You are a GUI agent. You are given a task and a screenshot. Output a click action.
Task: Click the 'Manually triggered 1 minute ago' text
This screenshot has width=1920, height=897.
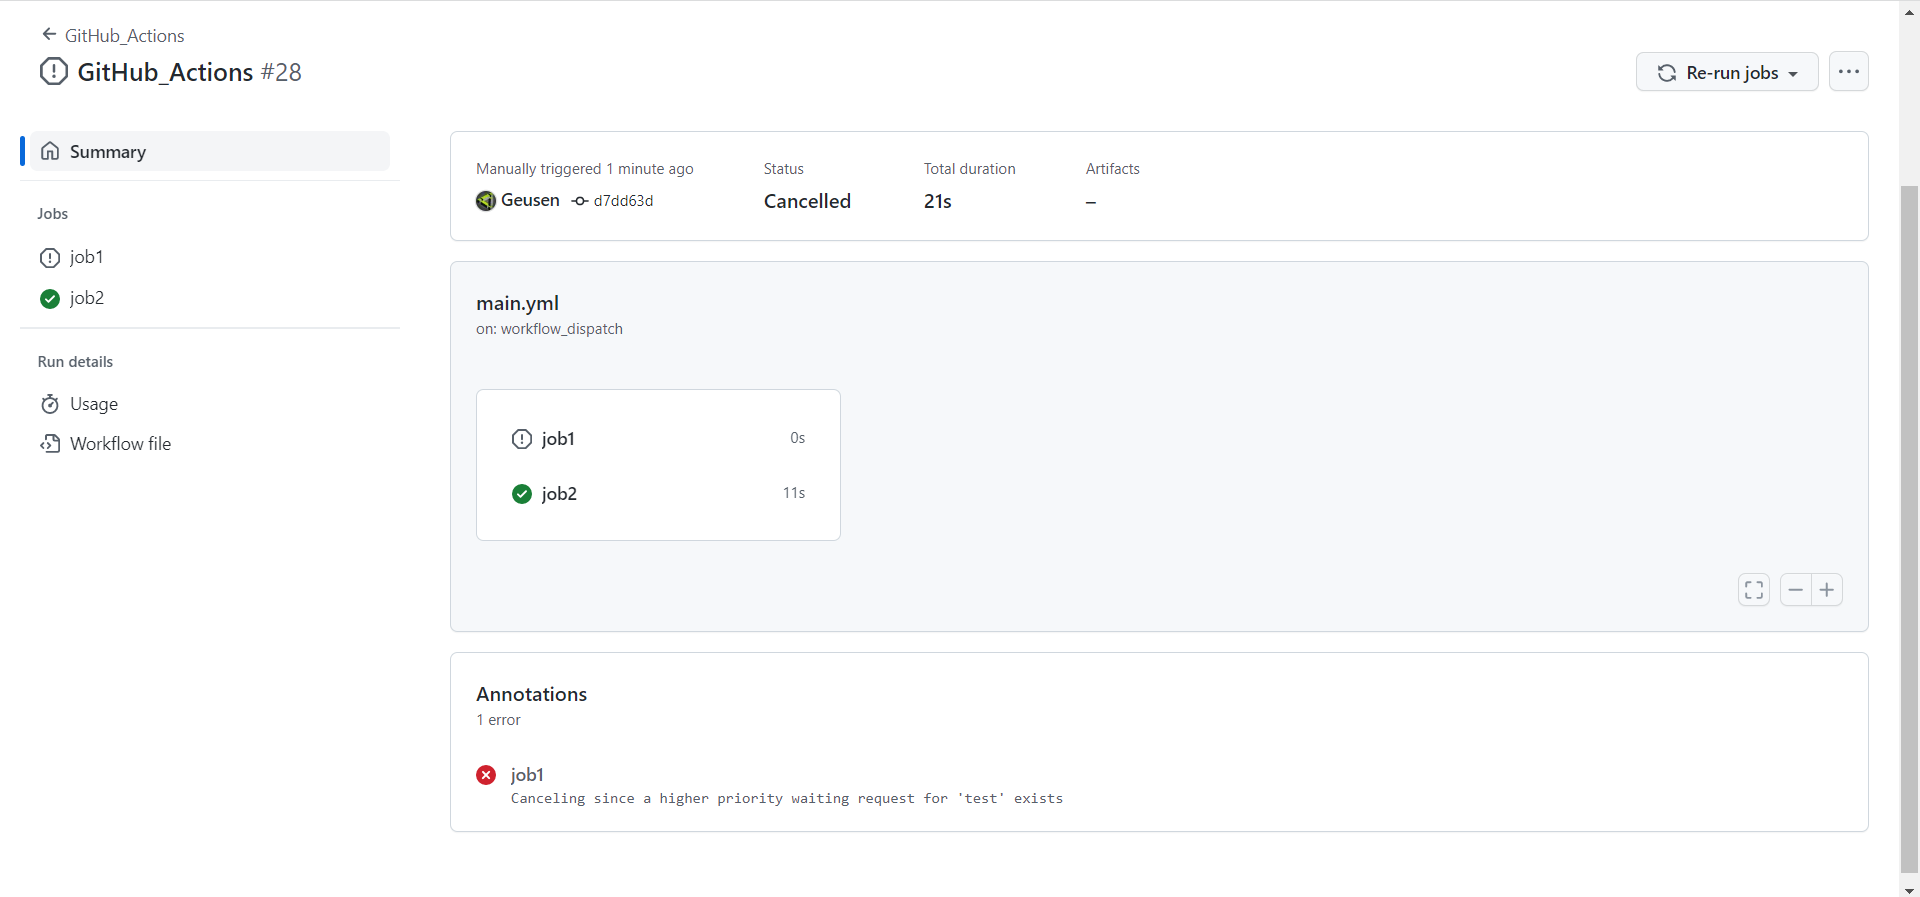(585, 169)
